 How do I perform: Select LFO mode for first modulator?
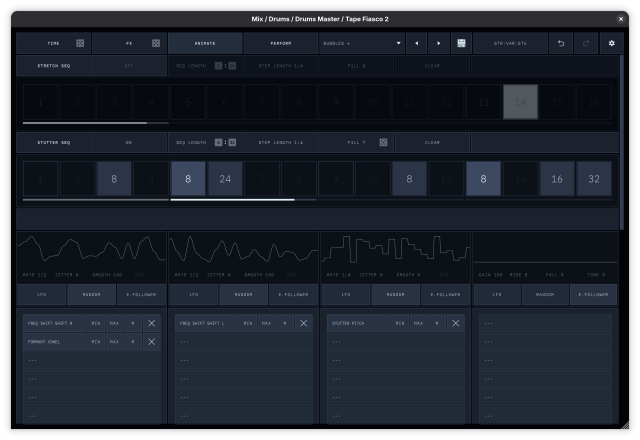tap(42, 295)
